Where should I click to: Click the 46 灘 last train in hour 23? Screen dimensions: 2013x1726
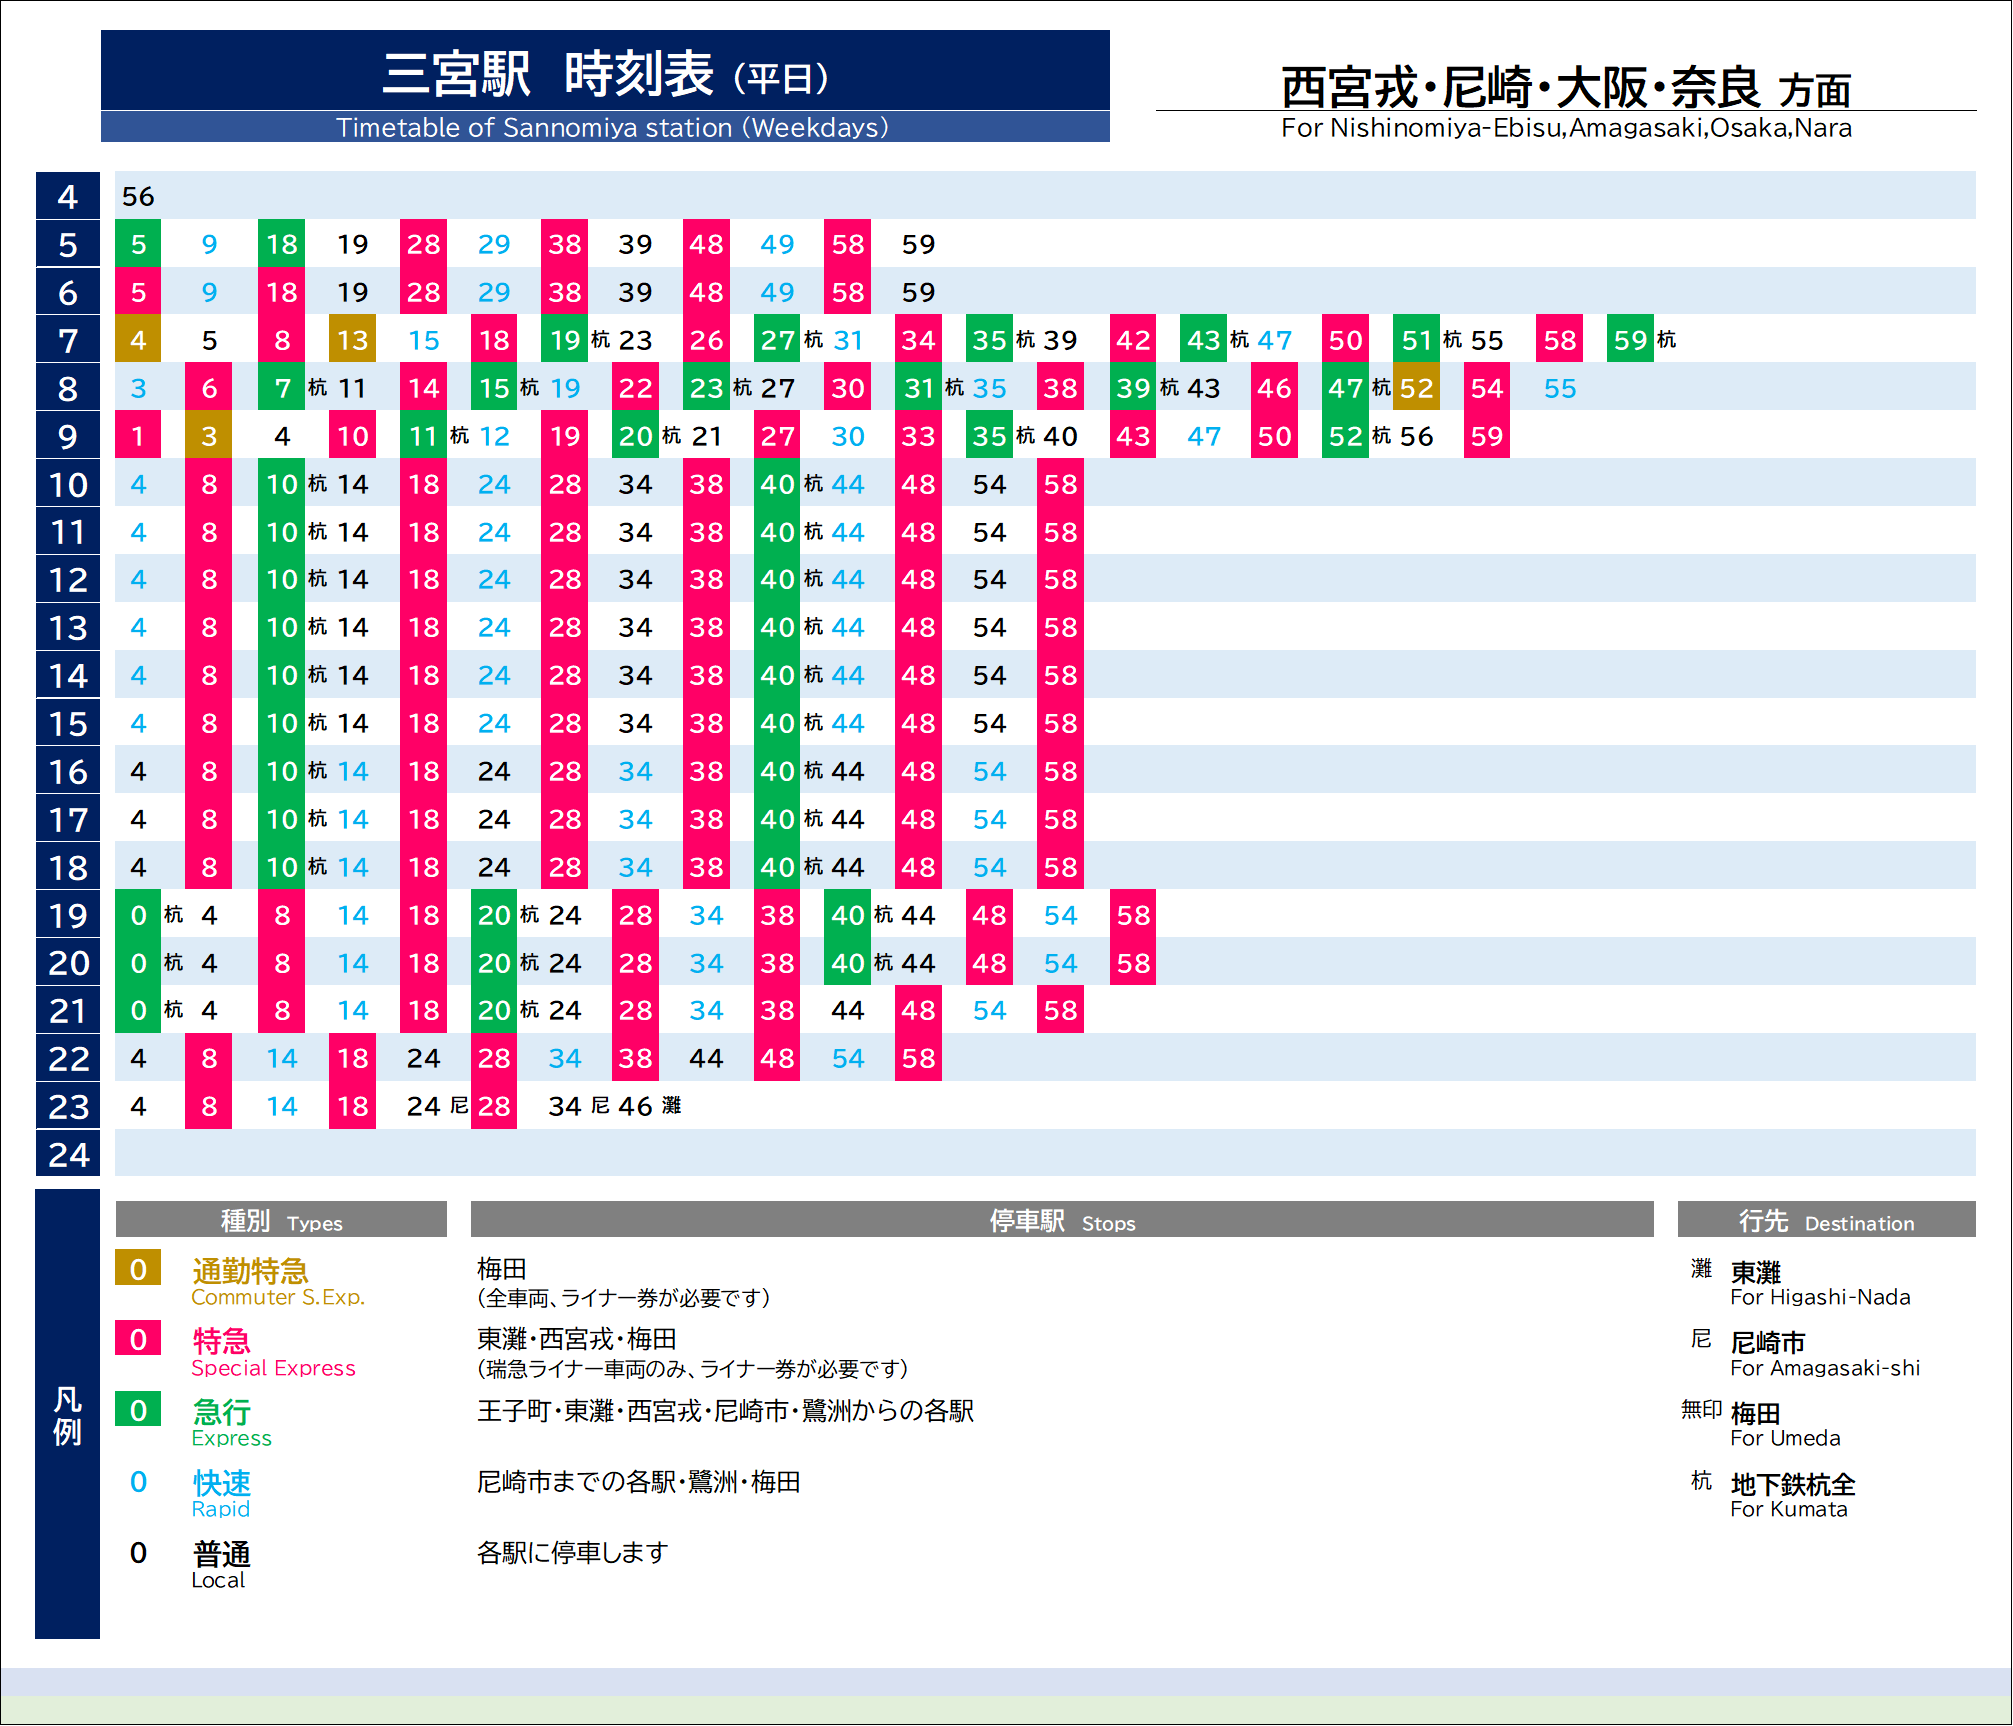(x=636, y=1106)
